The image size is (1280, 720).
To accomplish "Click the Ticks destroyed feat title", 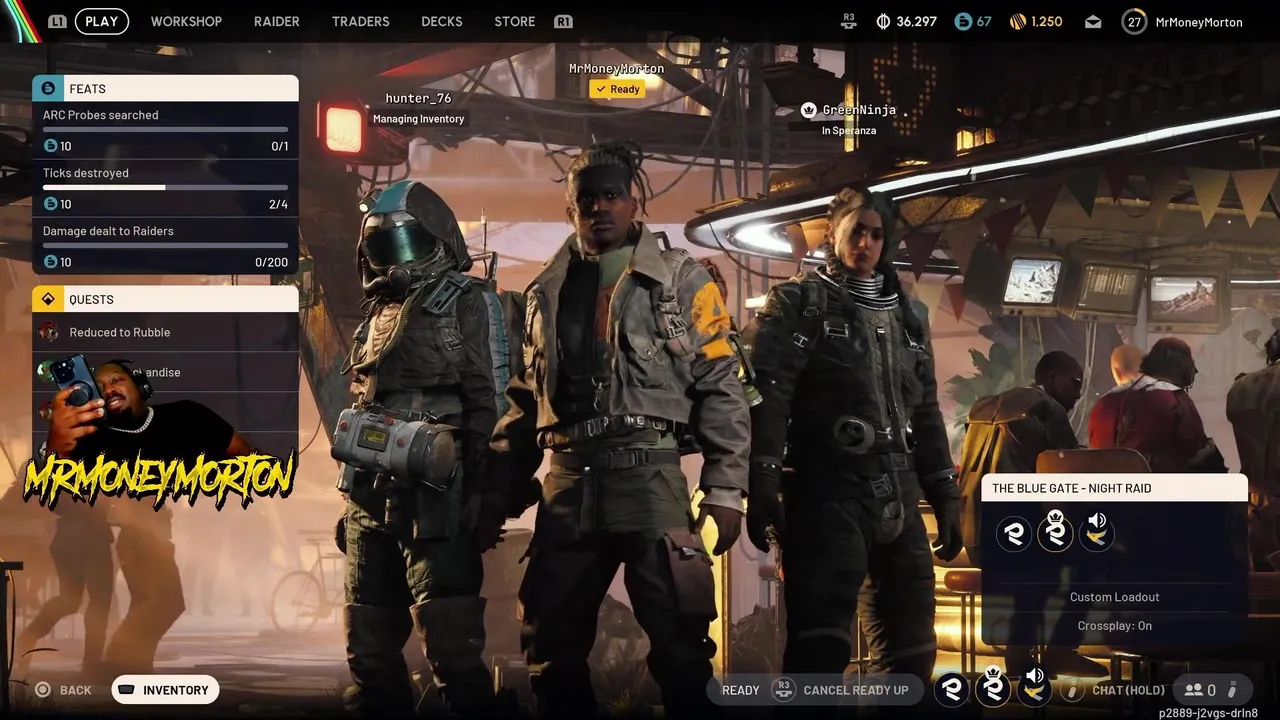I will pyautogui.click(x=85, y=173).
